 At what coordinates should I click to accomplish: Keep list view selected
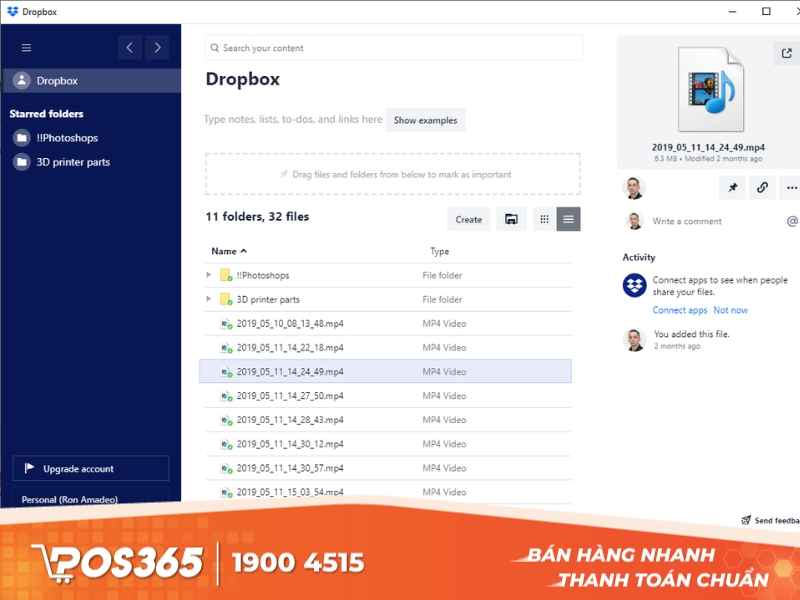(568, 219)
